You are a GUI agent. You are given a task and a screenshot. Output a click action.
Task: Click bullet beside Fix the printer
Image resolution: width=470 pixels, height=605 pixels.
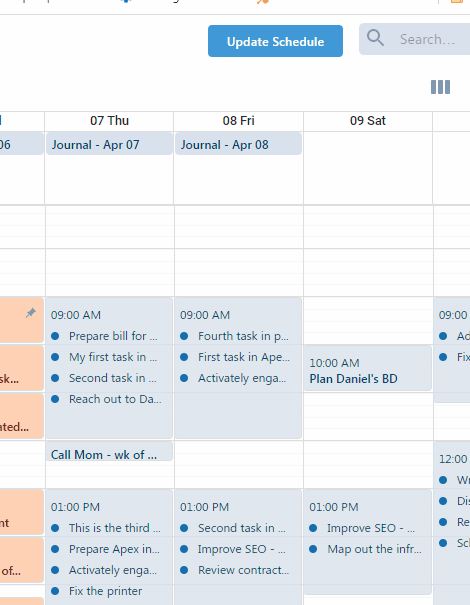[55, 591]
